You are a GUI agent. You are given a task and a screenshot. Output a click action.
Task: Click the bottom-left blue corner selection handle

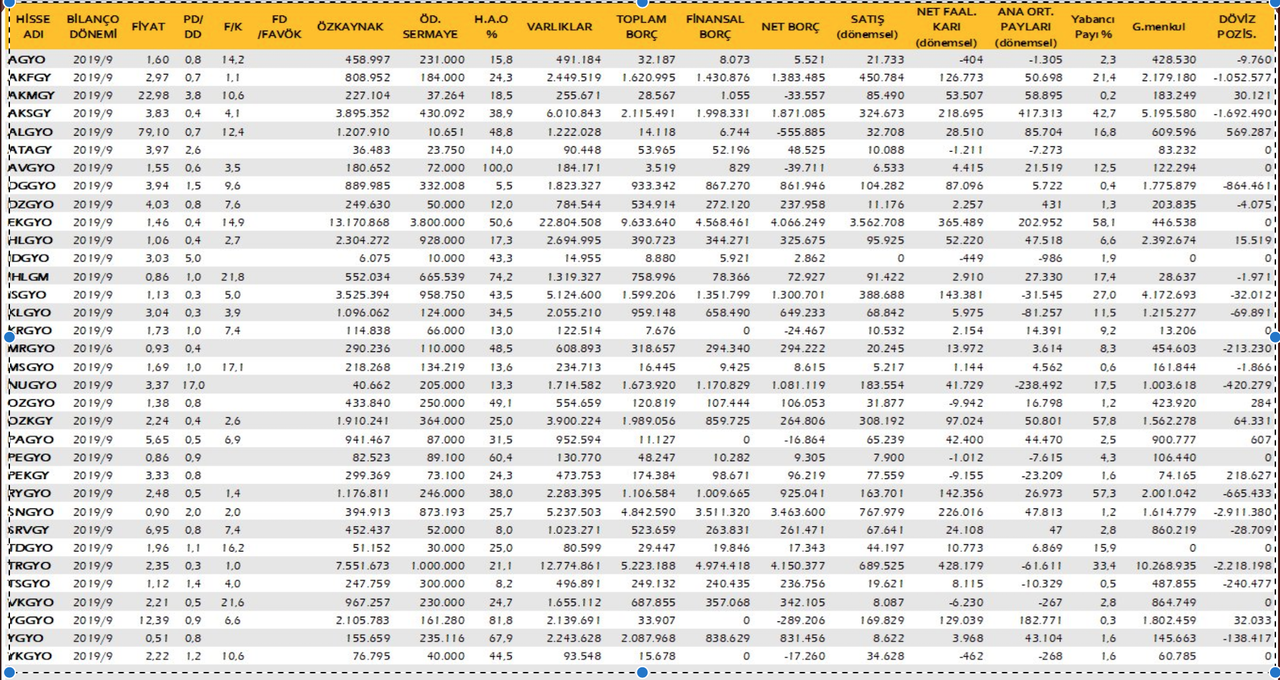coord(9,673)
